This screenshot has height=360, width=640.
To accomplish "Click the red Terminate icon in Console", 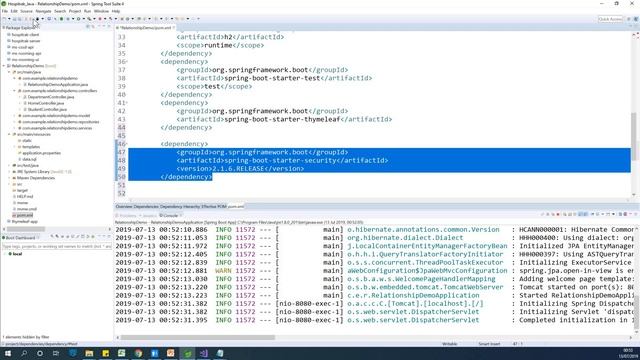I will click(558, 214).
